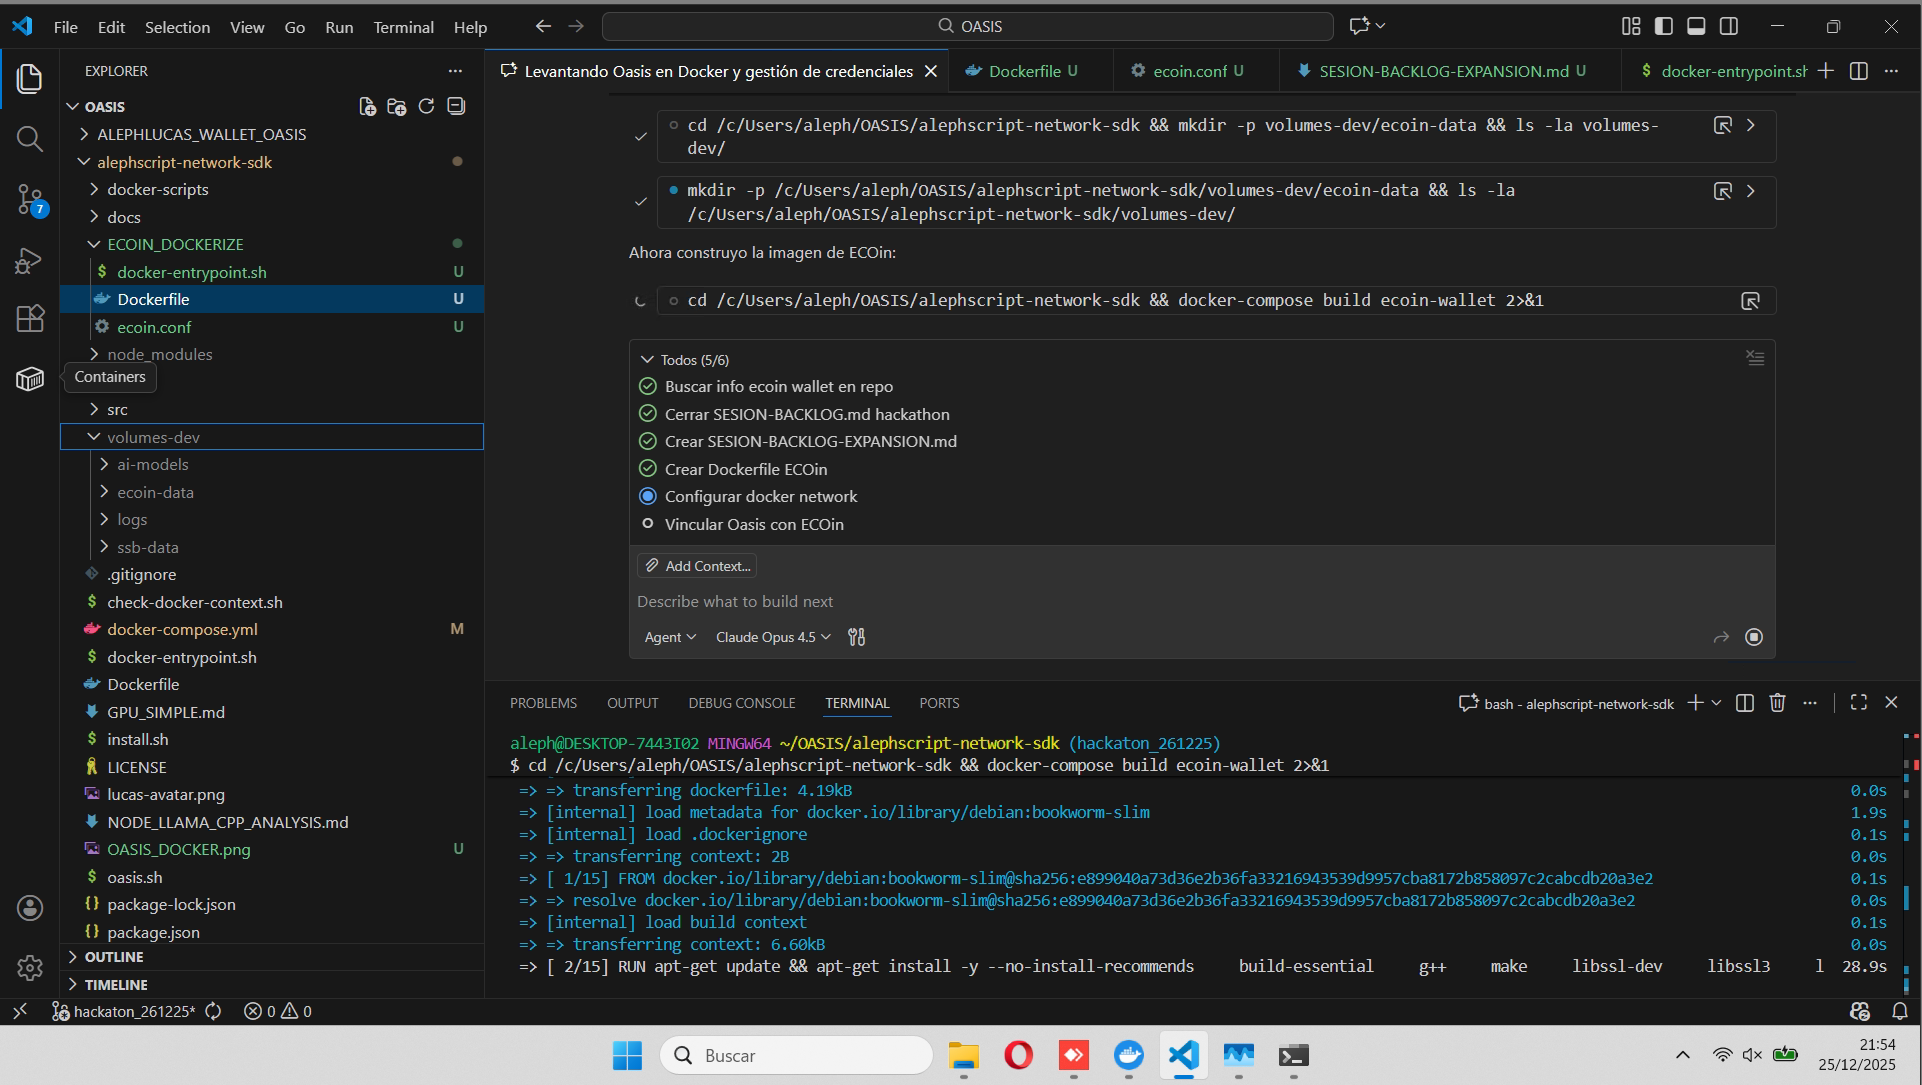The width and height of the screenshot is (1922, 1085).
Task: Open the Containers panel
Action: coord(30,378)
